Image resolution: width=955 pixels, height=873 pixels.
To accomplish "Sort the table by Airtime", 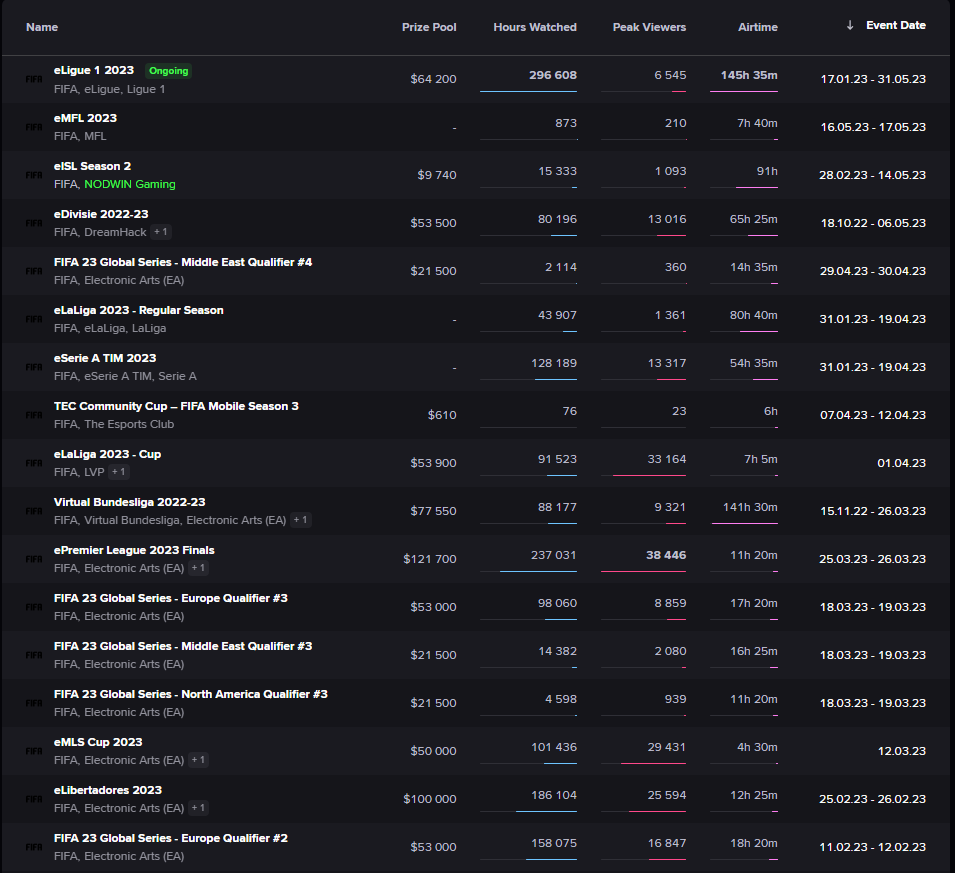I will (x=758, y=27).
